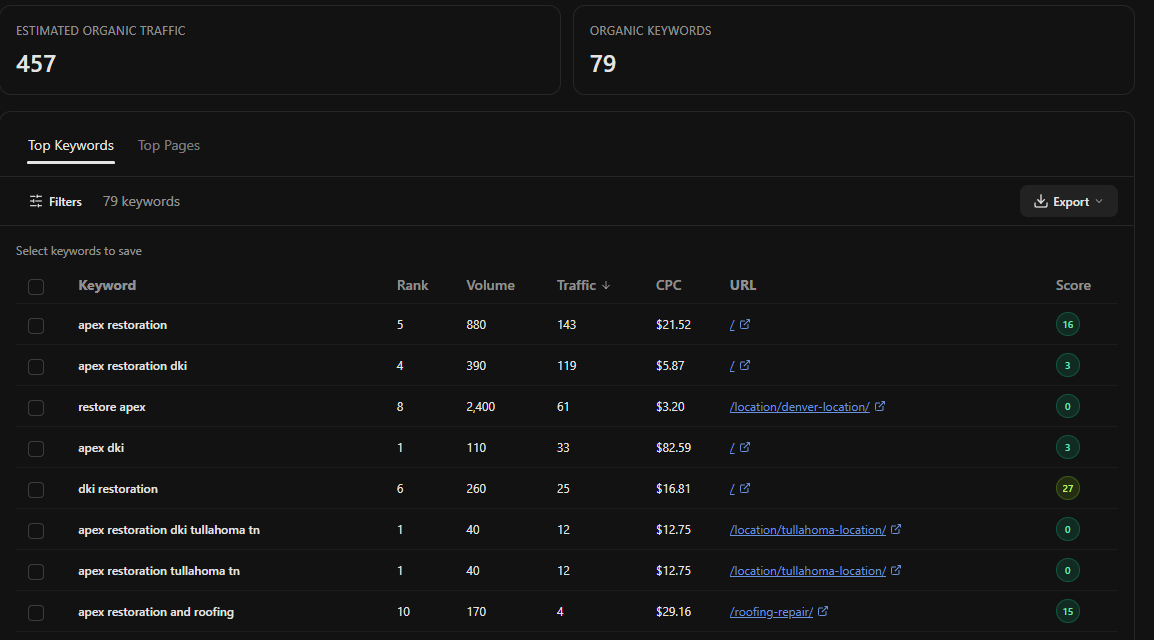Open external link icon for apex dki row
The height and width of the screenshot is (640, 1154).
(745, 447)
